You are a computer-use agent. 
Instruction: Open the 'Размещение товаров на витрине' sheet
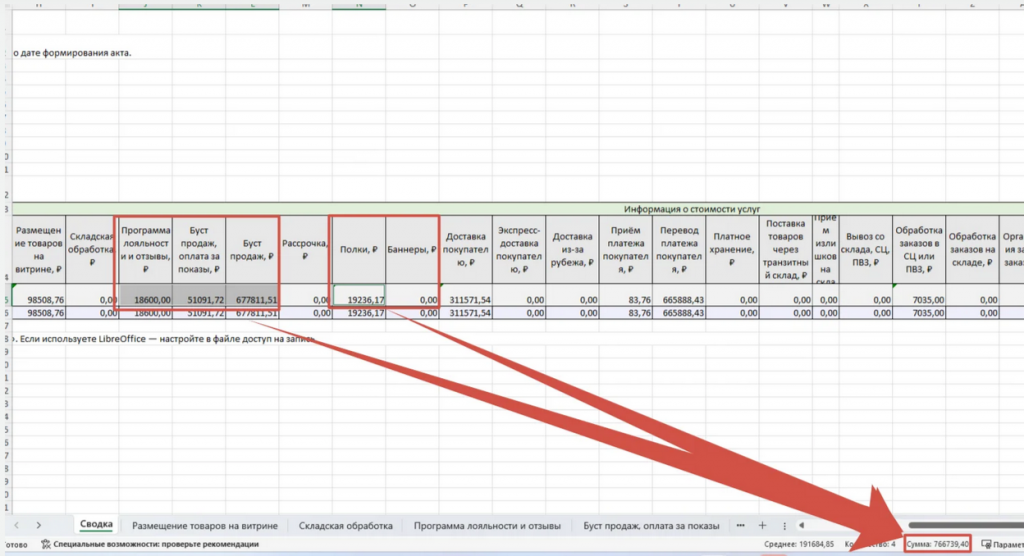click(x=205, y=525)
